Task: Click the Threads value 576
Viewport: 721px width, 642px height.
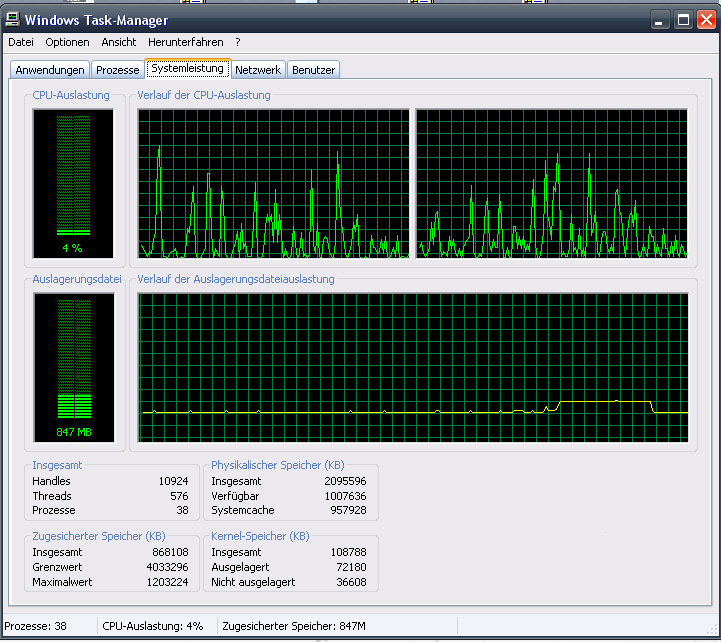Action: click(179, 496)
